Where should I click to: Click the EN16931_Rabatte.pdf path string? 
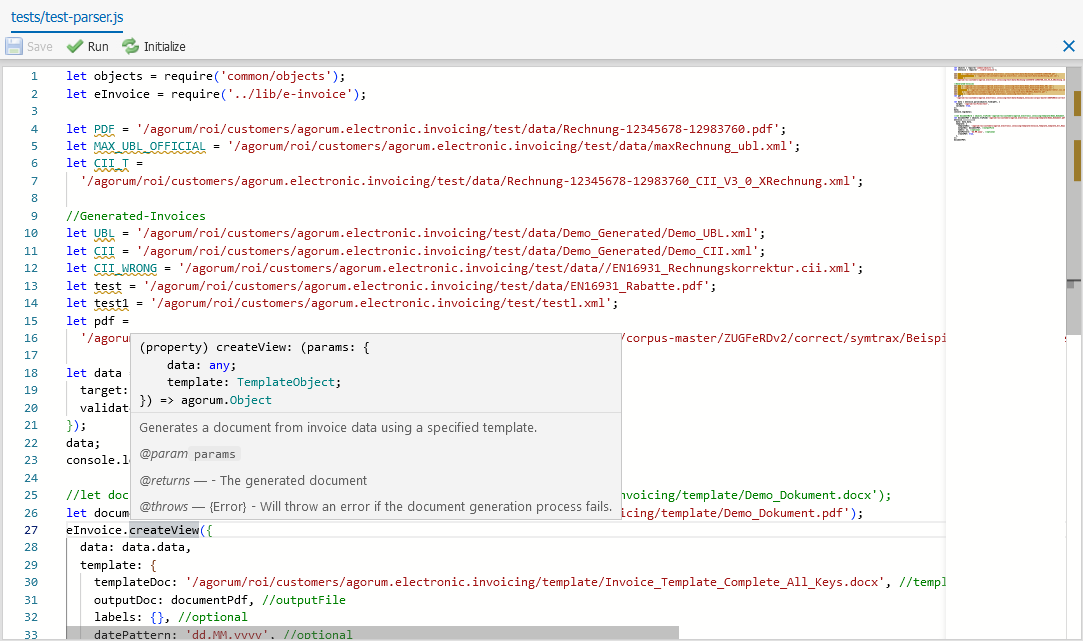click(427, 285)
